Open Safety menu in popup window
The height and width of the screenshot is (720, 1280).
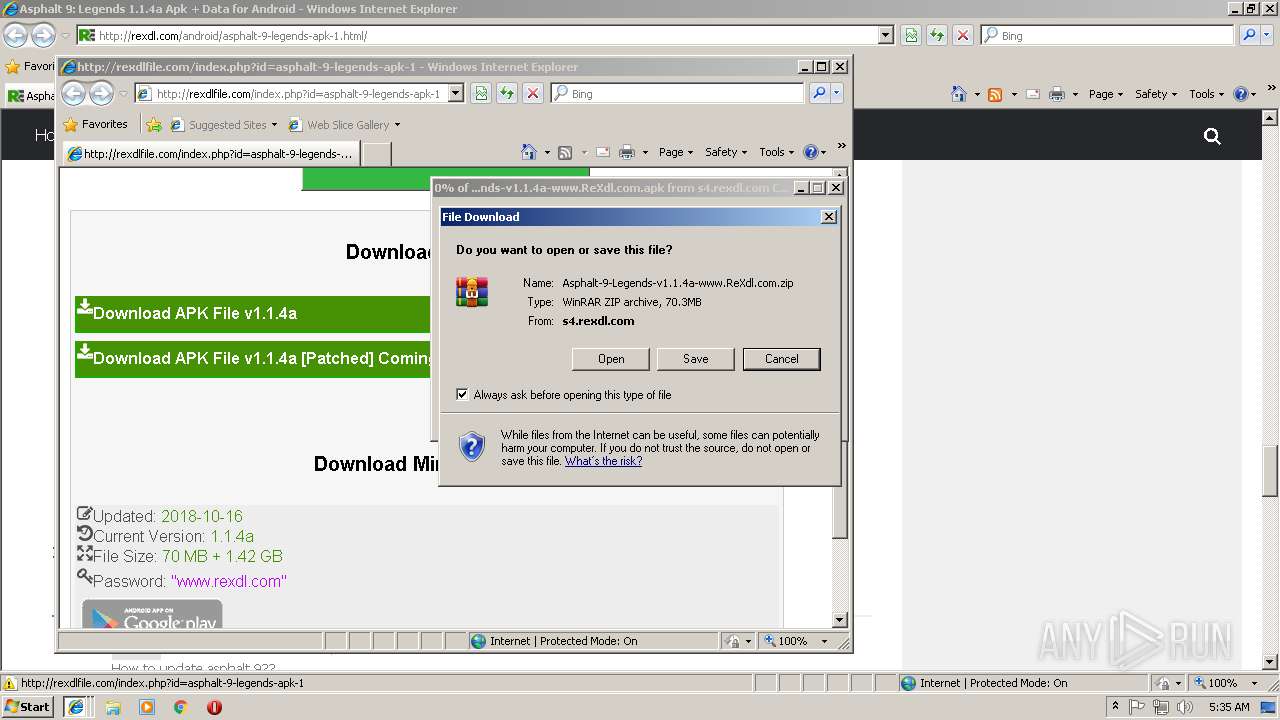tap(726, 152)
